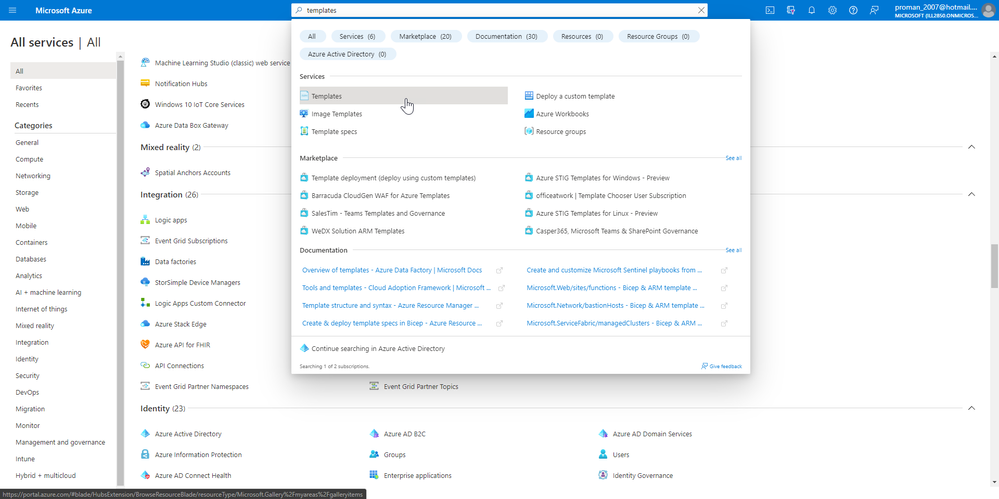This screenshot has width=999, height=499.
Task: Collapse the Identity section
Action: coord(971,408)
